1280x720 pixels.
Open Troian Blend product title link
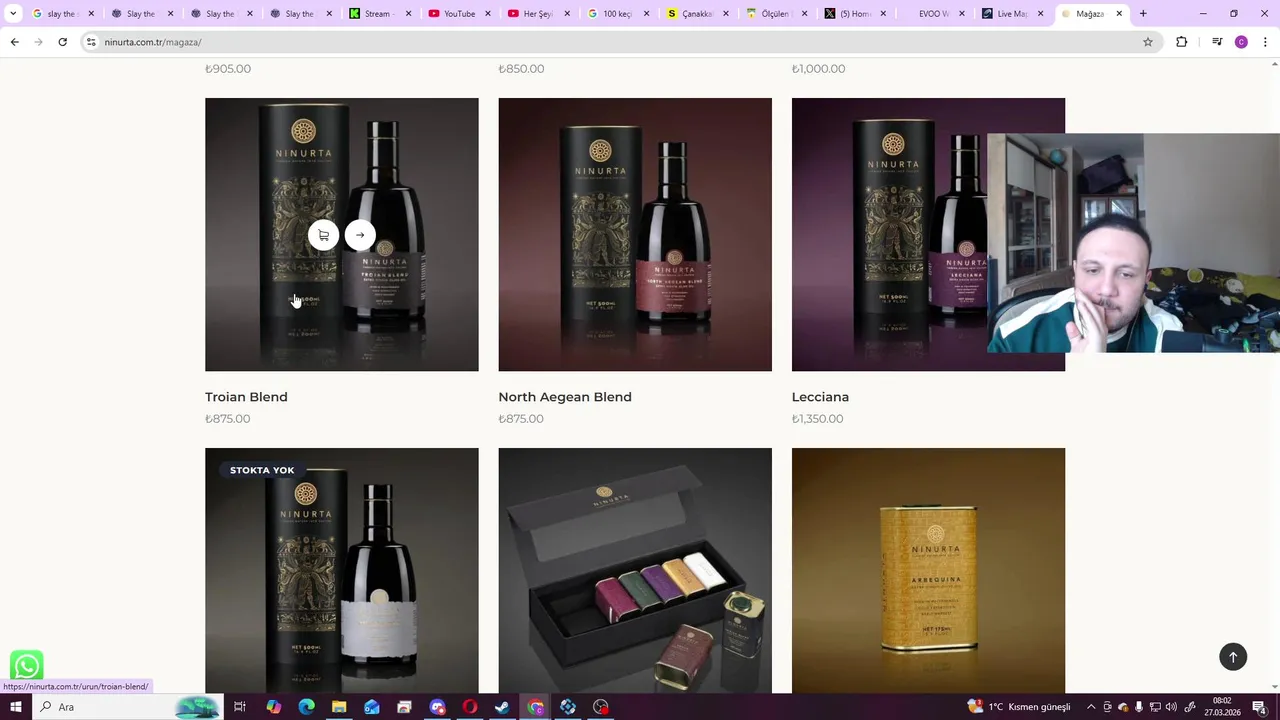[x=246, y=397]
